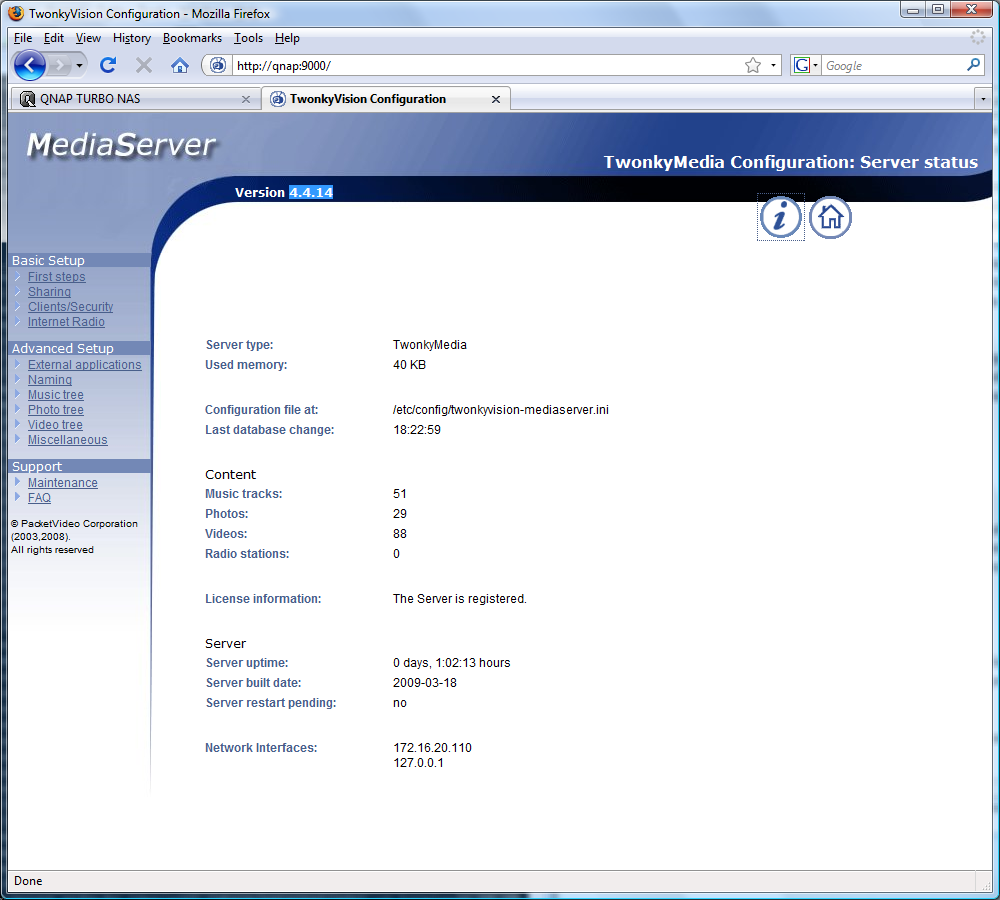Open the Edit menu

coord(54,38)
